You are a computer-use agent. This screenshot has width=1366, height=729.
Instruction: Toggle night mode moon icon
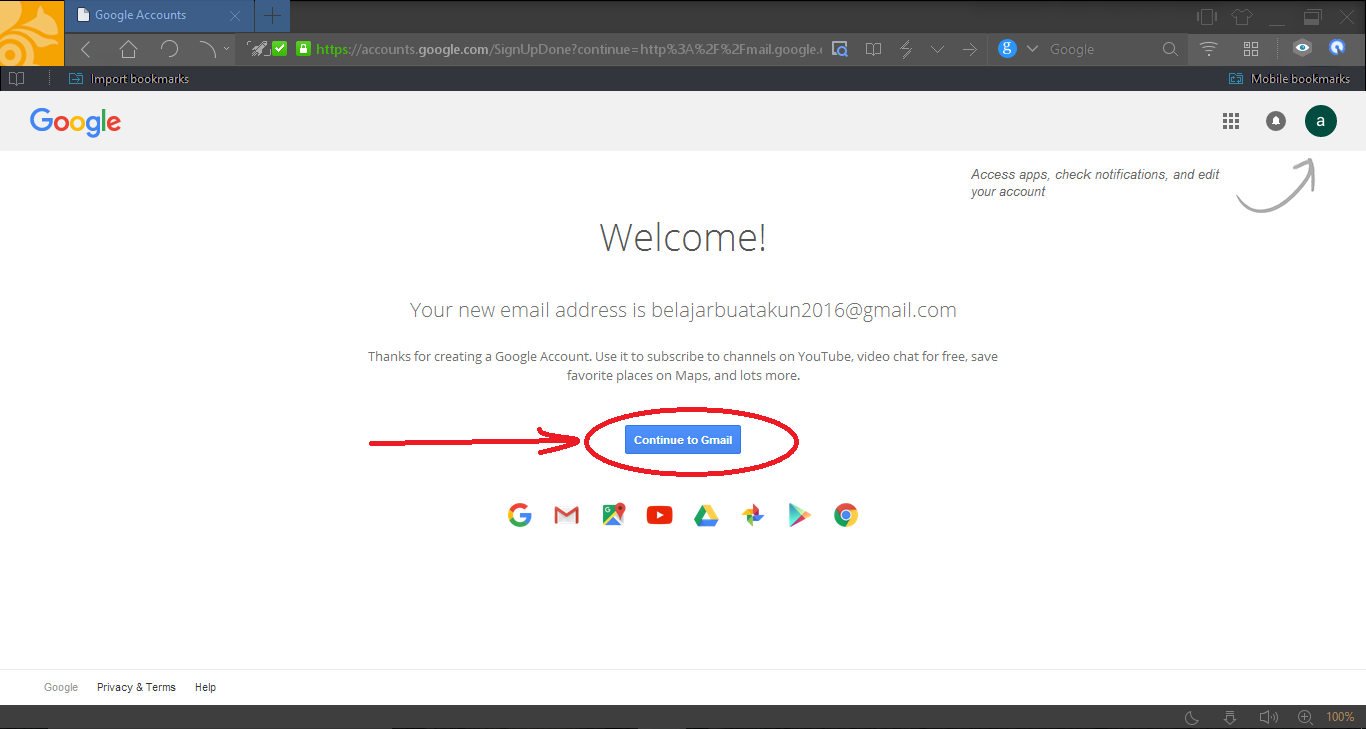pyautogui.click(x=1192, y=717)
